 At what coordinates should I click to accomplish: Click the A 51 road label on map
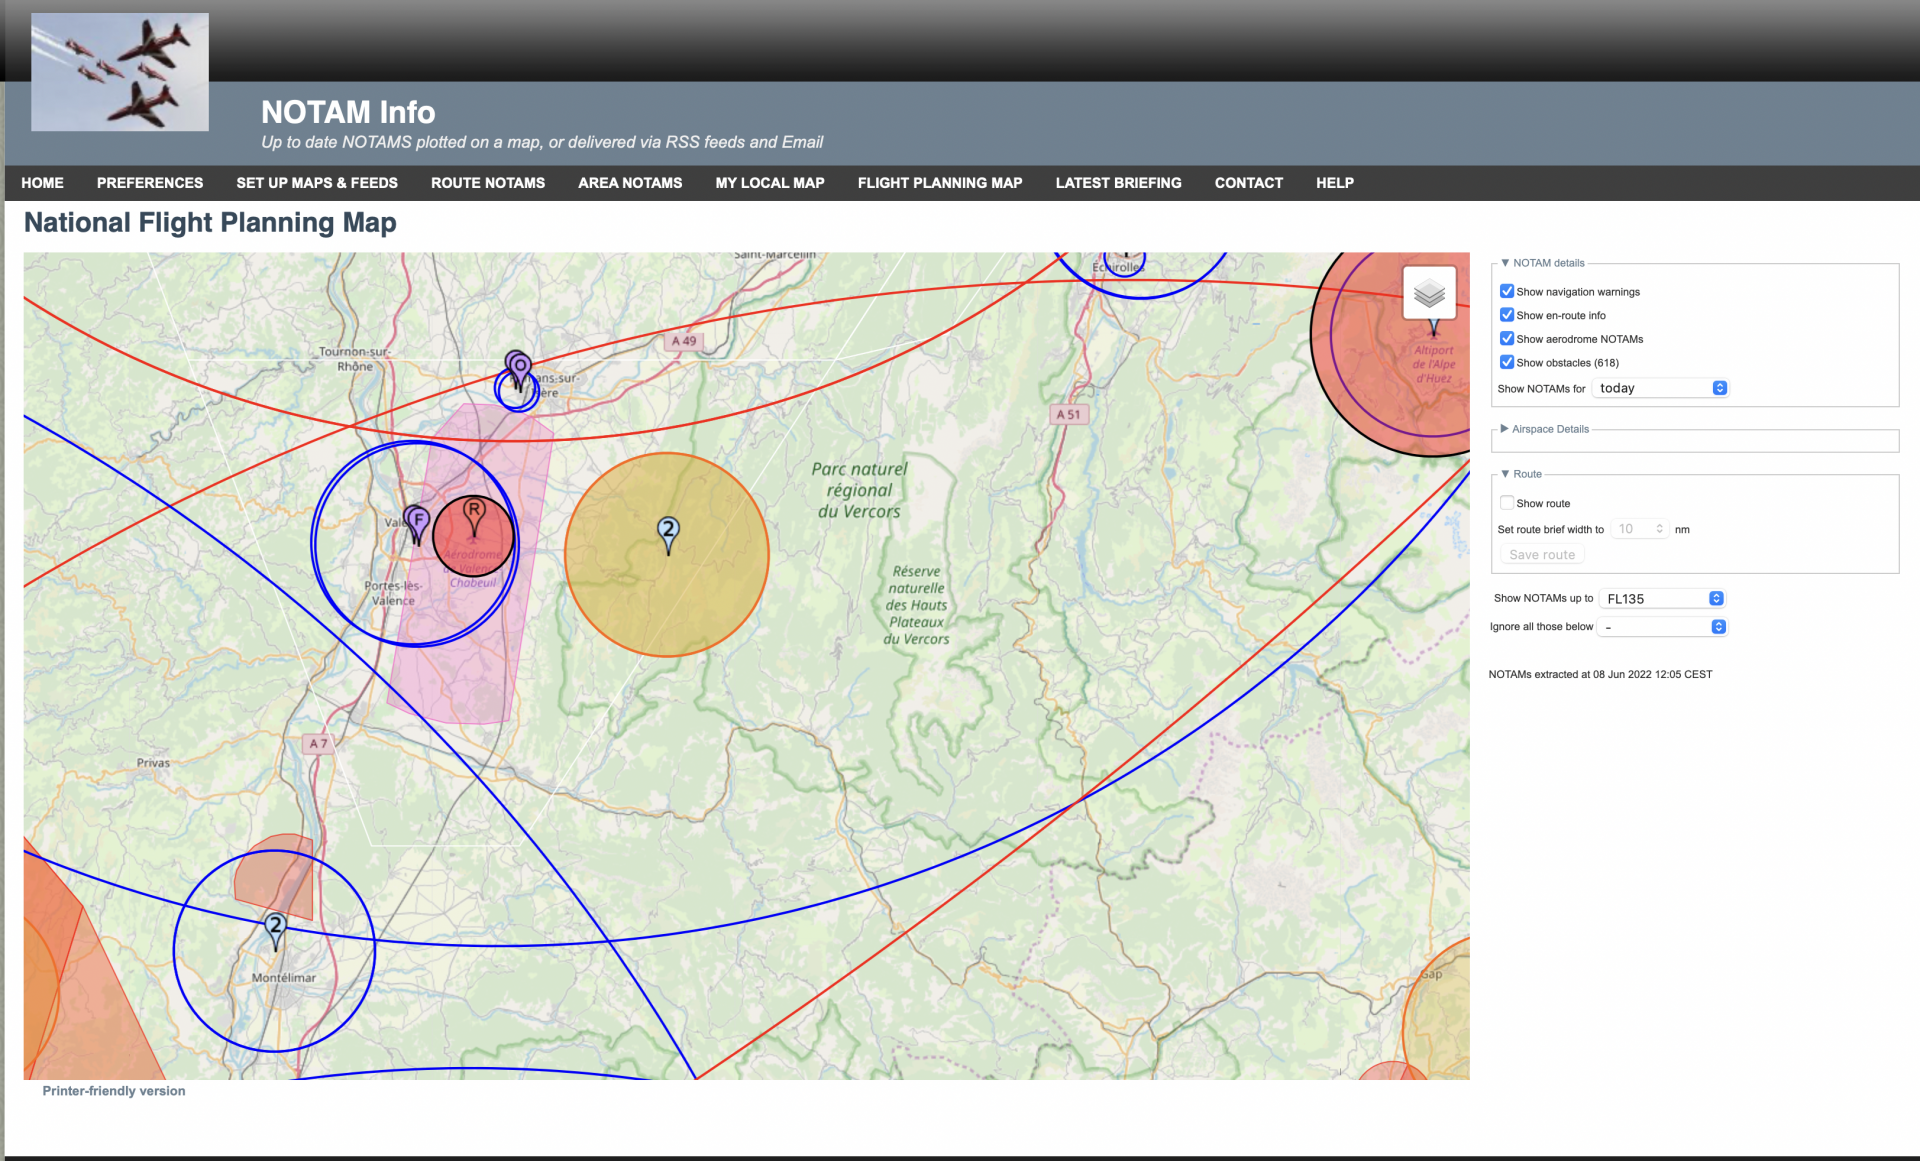point(1068,414)
